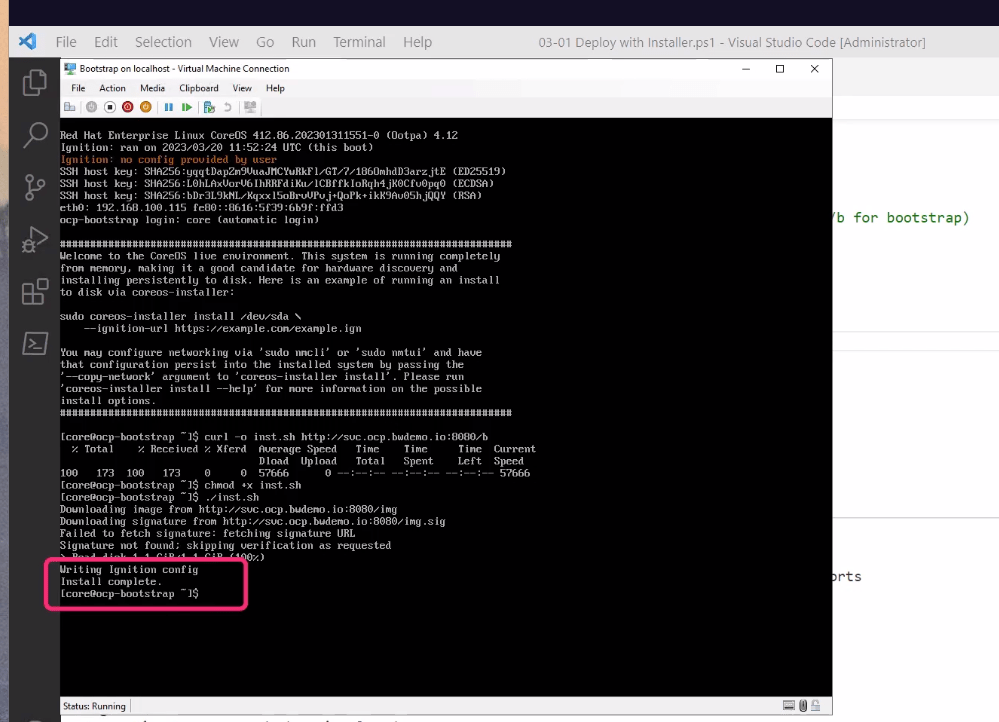This screenshot has height=722, width=999.
Task: Click the VM Connection window title icon
Action: click(70, 68)
